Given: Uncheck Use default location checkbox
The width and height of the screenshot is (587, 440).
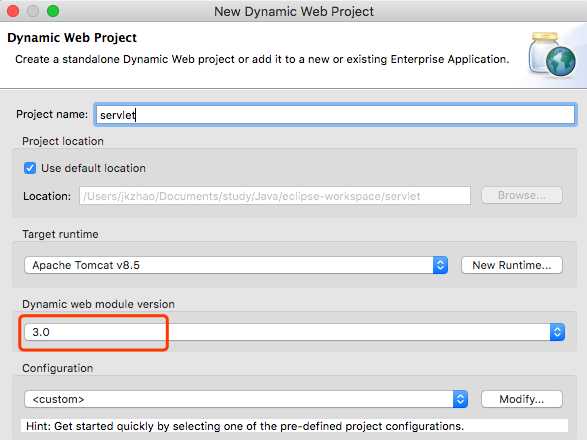Looking at the screenshot, I should (x=30, y=168).
